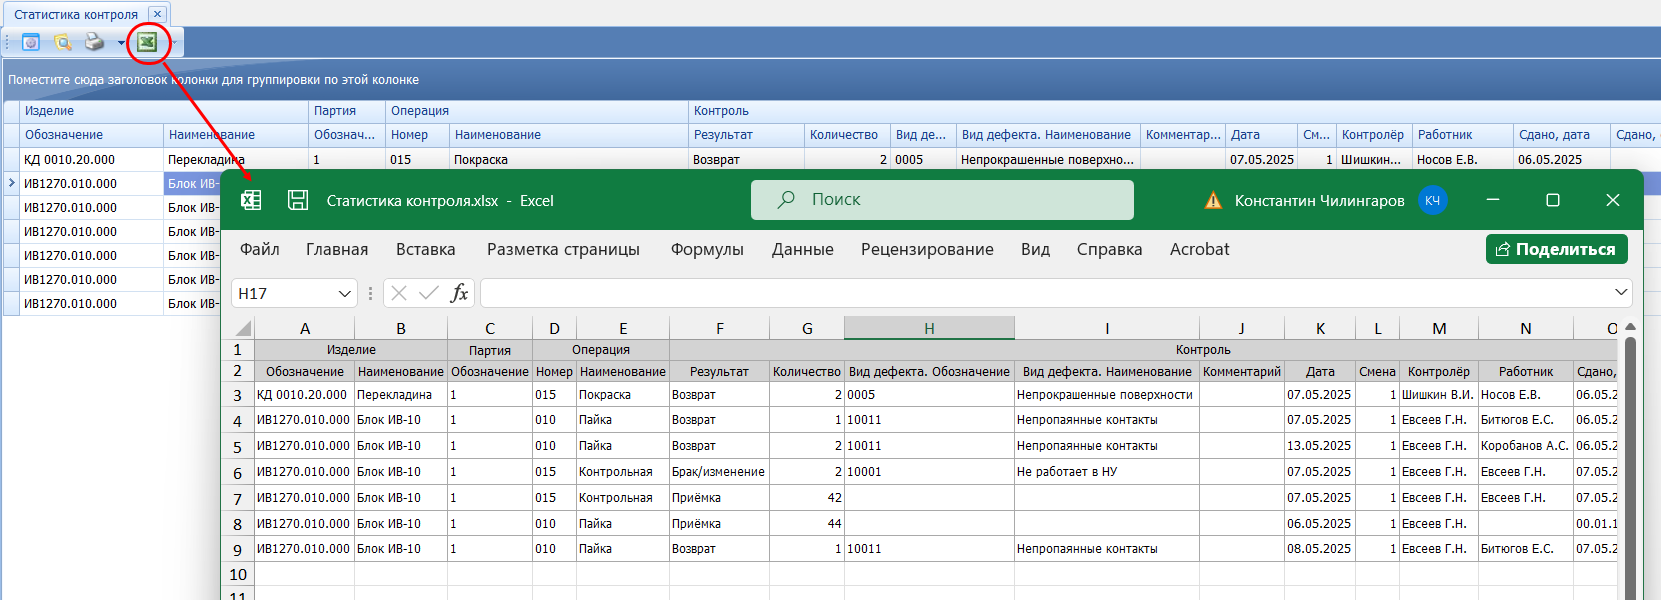Click the warning triangle icon near user name
Image resolution: width=1661 pixels, height=600 pixels.
1213,201
